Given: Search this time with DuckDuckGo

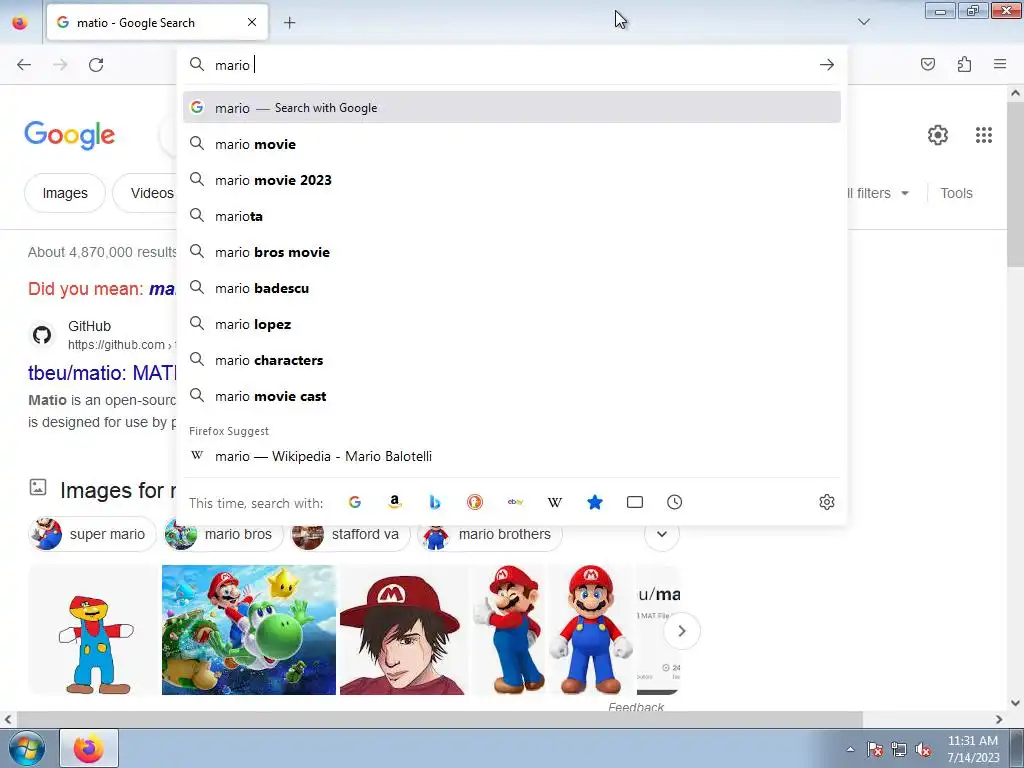Looking at the screenshot, I should 475,502.
